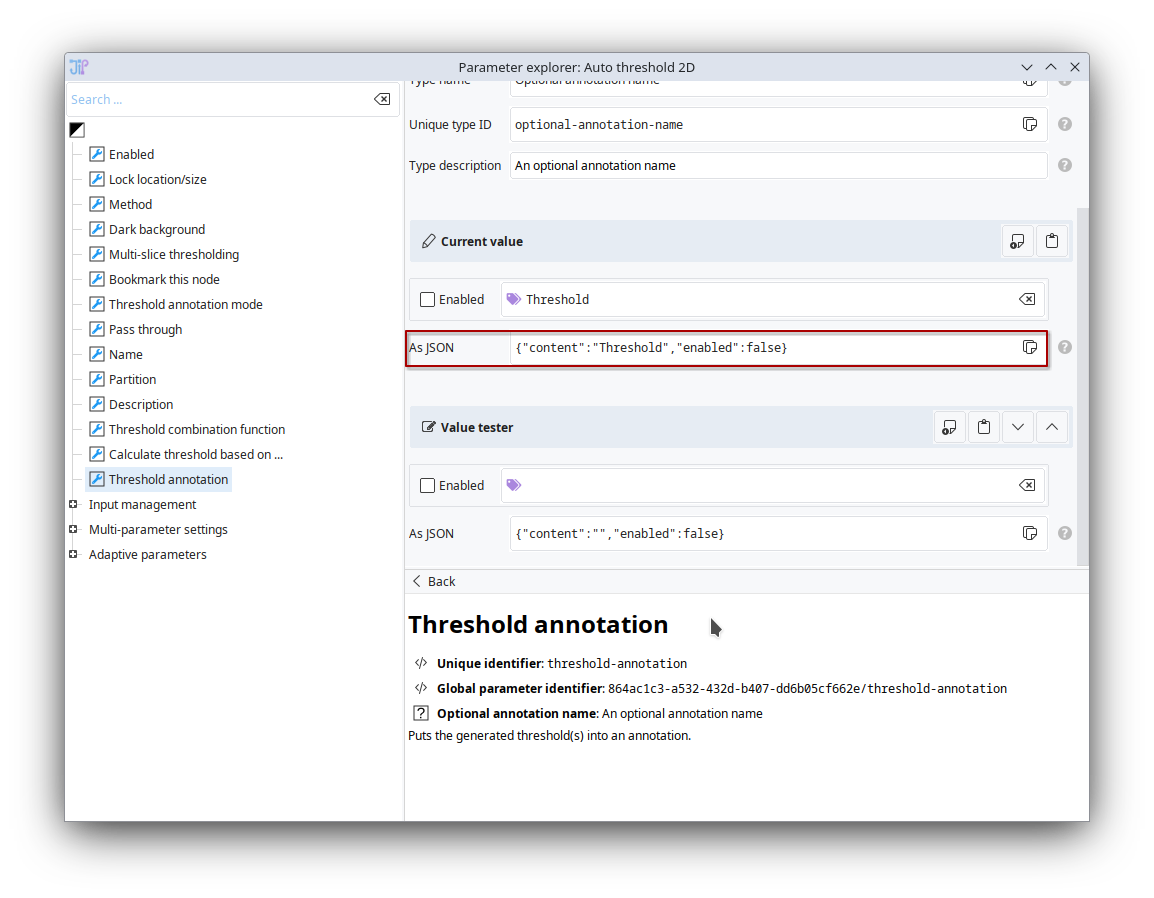Click the Type description label

pos(454,166)
